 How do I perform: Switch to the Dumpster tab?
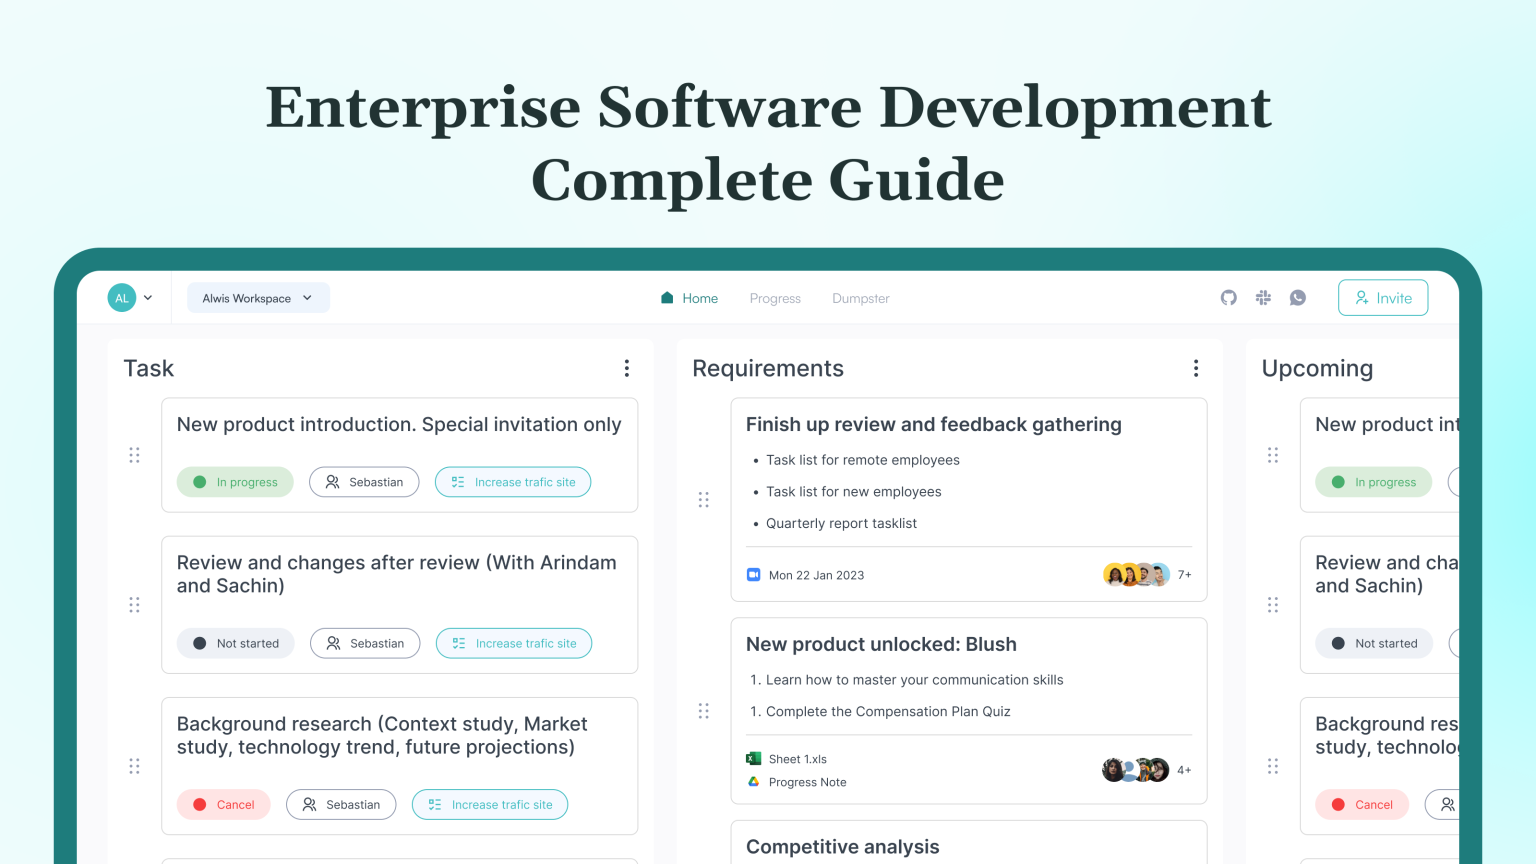point(861,298)
